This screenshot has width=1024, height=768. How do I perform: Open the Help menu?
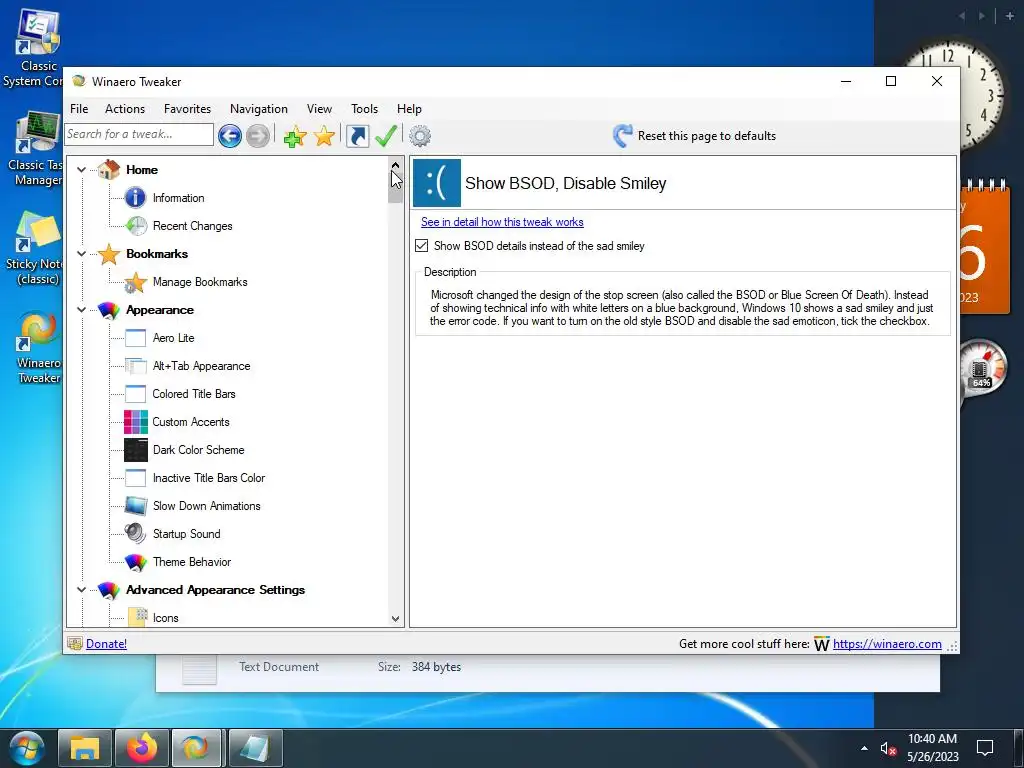tap(409, 109)
